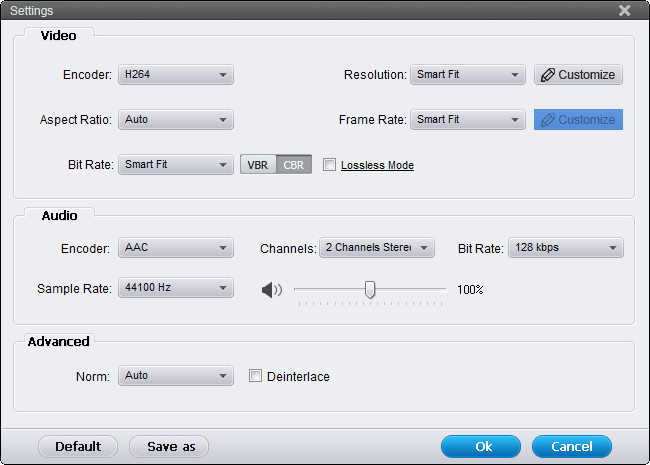Open the Resolution Smart Fit dropdown
The image size is (650, 465).
coord(468,75)
